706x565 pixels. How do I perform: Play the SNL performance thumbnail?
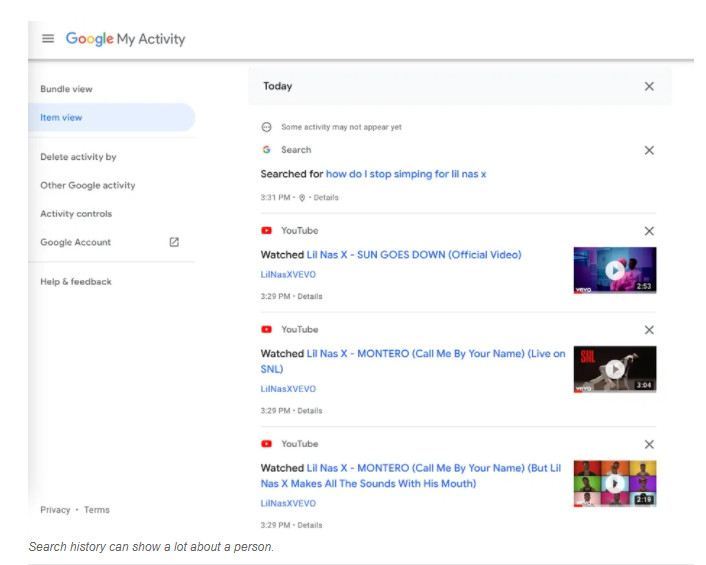(x=614, y=369)
